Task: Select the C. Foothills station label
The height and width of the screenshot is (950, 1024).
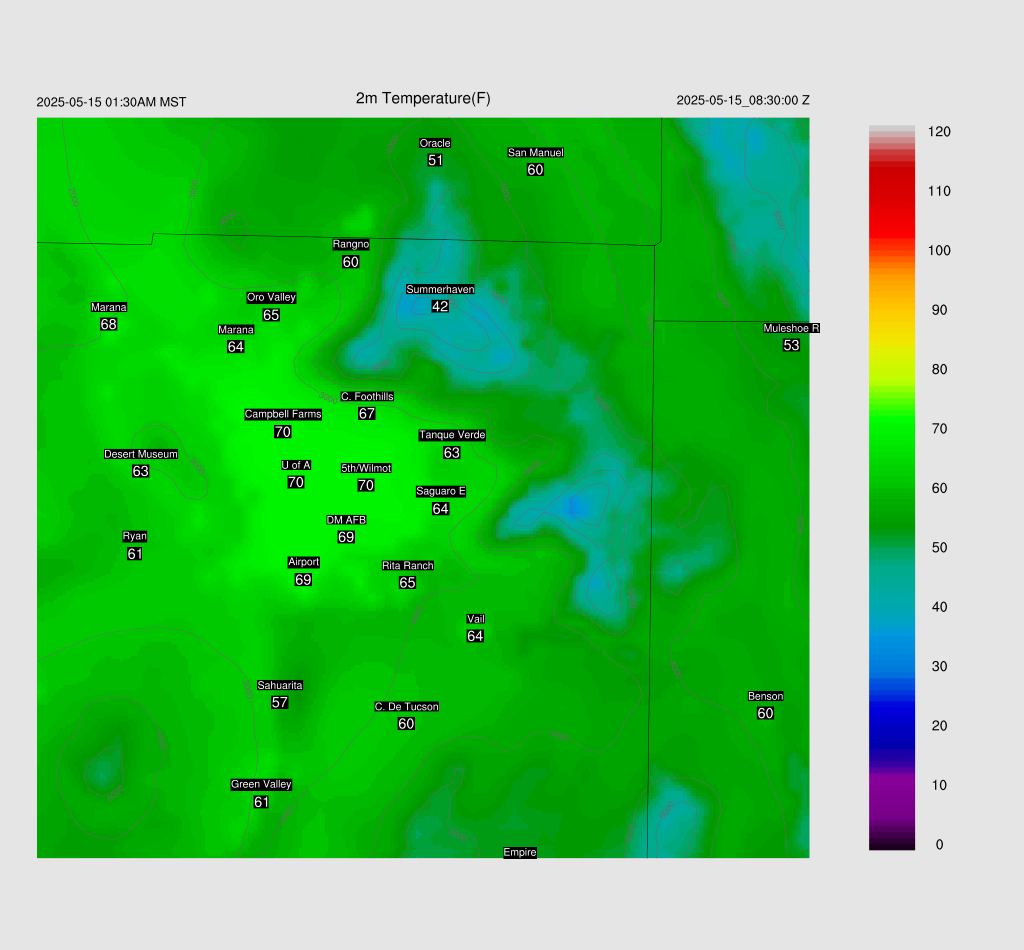Action: click(x=367, y=397)
